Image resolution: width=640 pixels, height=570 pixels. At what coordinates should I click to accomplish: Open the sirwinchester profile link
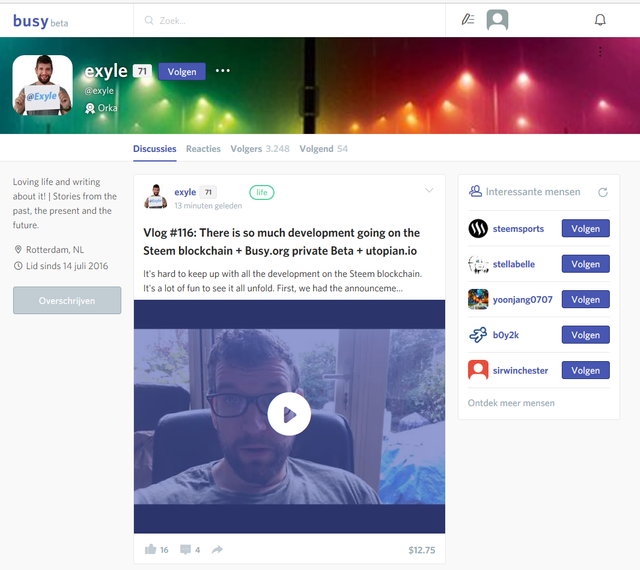click(x=520, y=371)
